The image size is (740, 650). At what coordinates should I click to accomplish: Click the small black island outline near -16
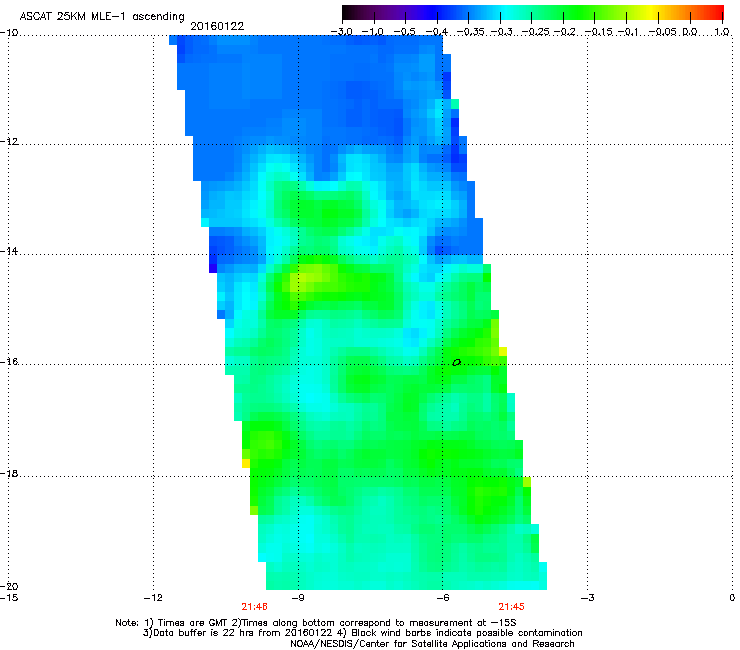(456, 363)
